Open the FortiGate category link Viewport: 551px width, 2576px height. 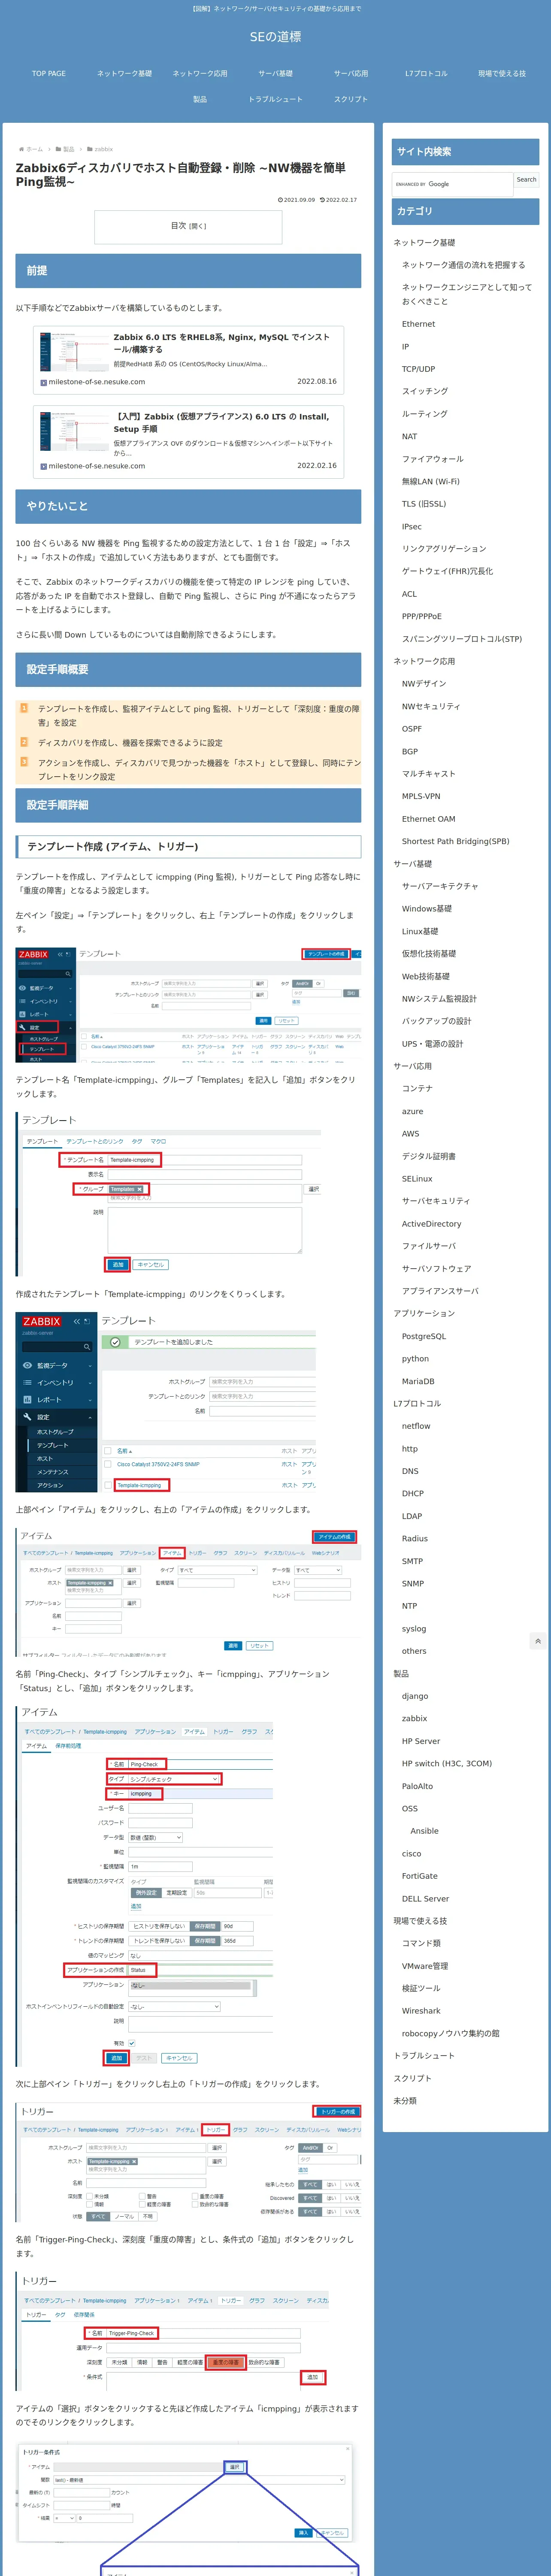420,1876
